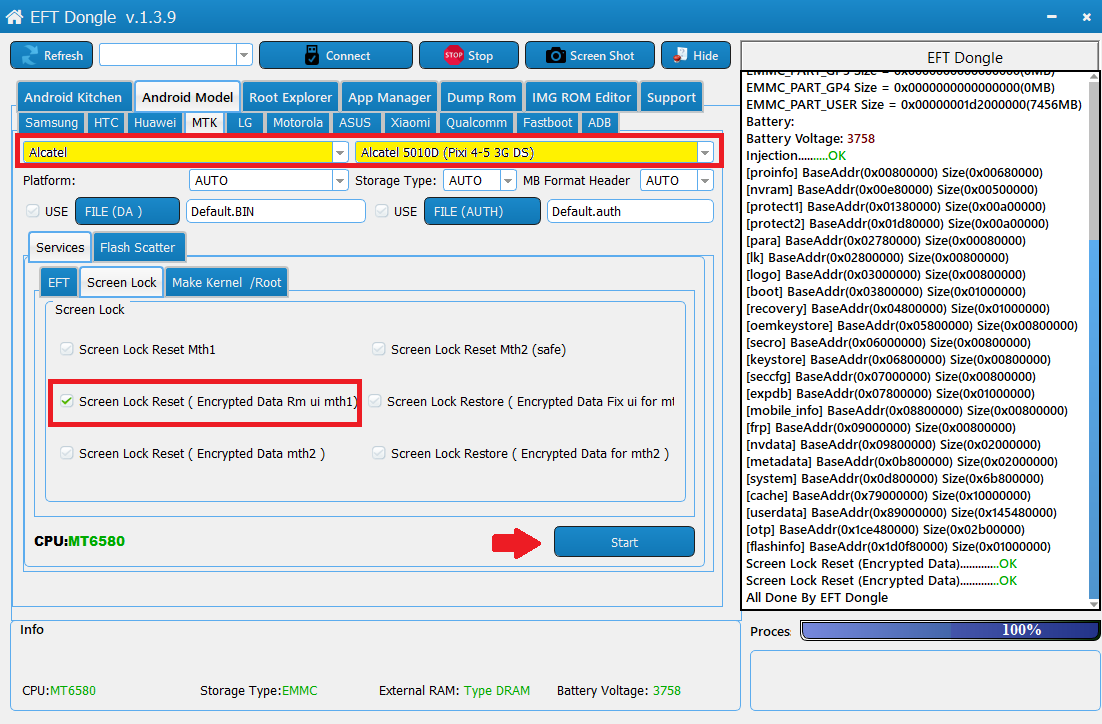The width and height of the screenshot is (1102, 724).
Task: Close the EFT Dongle window
Action: [1087, 16]
